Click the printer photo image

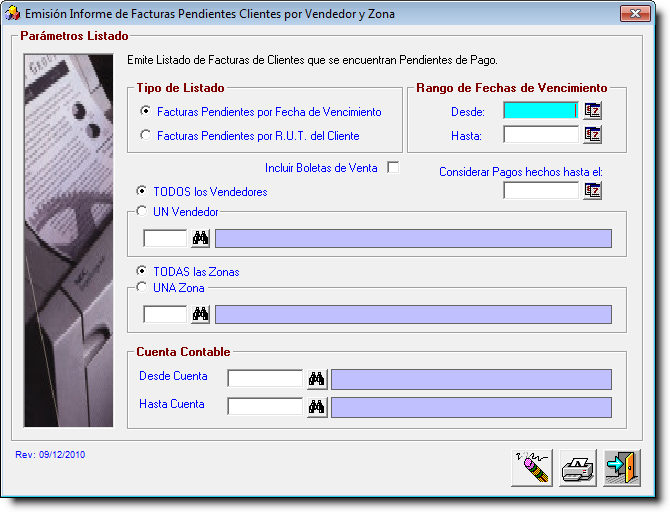[x=69, y=240]
